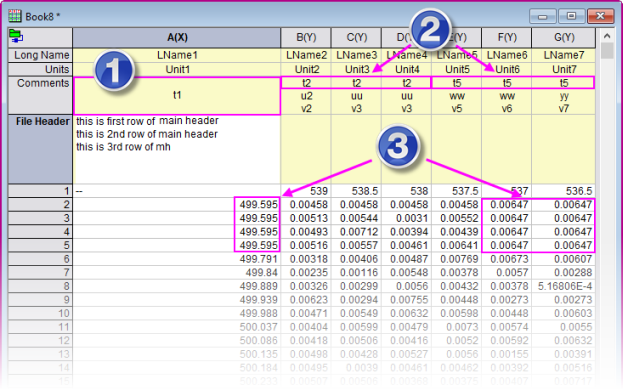This screenshot has height=390, width=623.
Task: Click cell 0.0031 in column D
Action: (406, 218)
